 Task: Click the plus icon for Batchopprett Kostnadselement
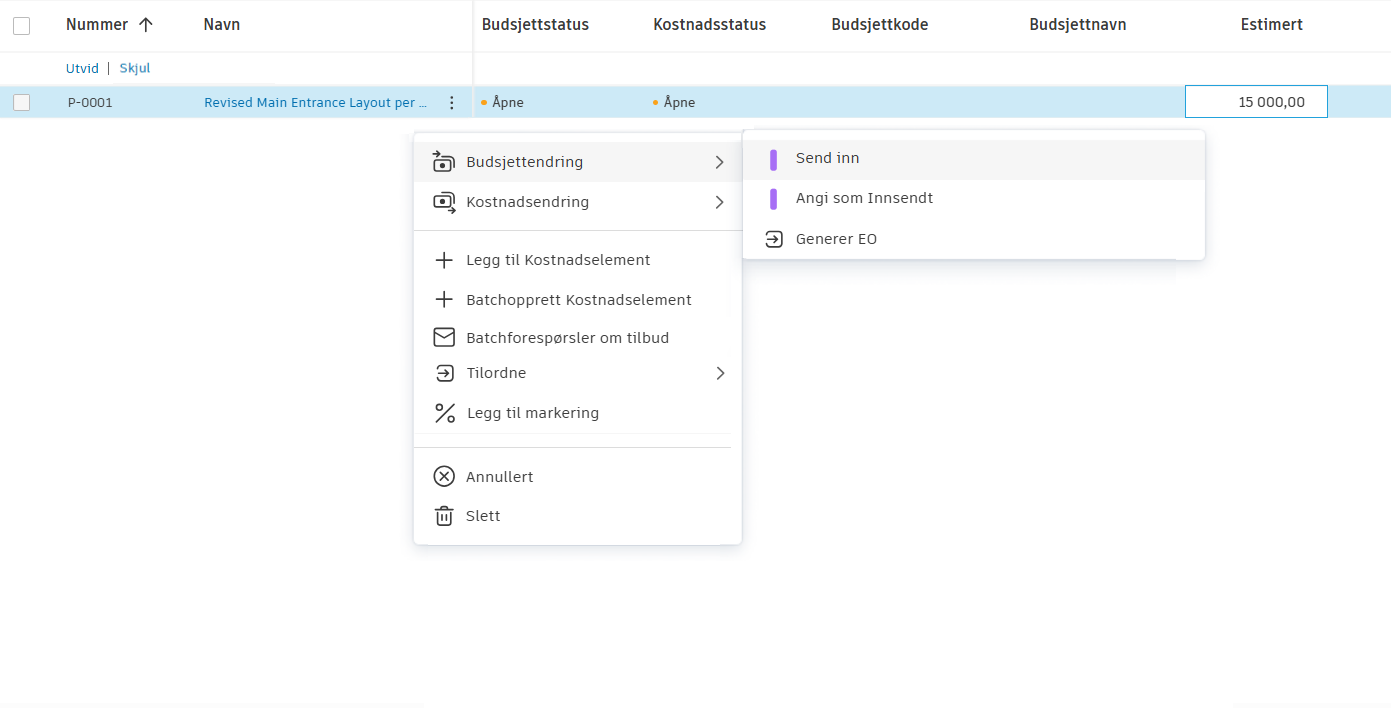pos(444,299)
